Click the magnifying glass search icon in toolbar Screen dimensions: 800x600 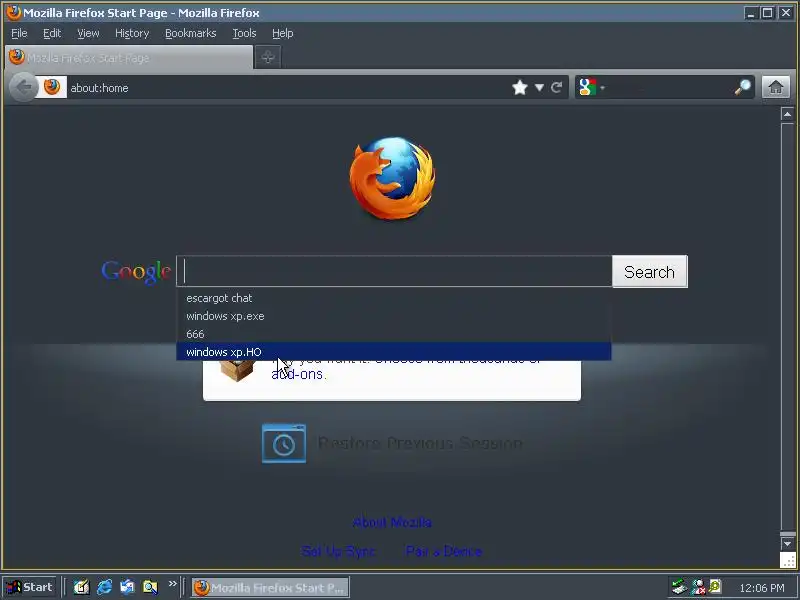[743, 88]
